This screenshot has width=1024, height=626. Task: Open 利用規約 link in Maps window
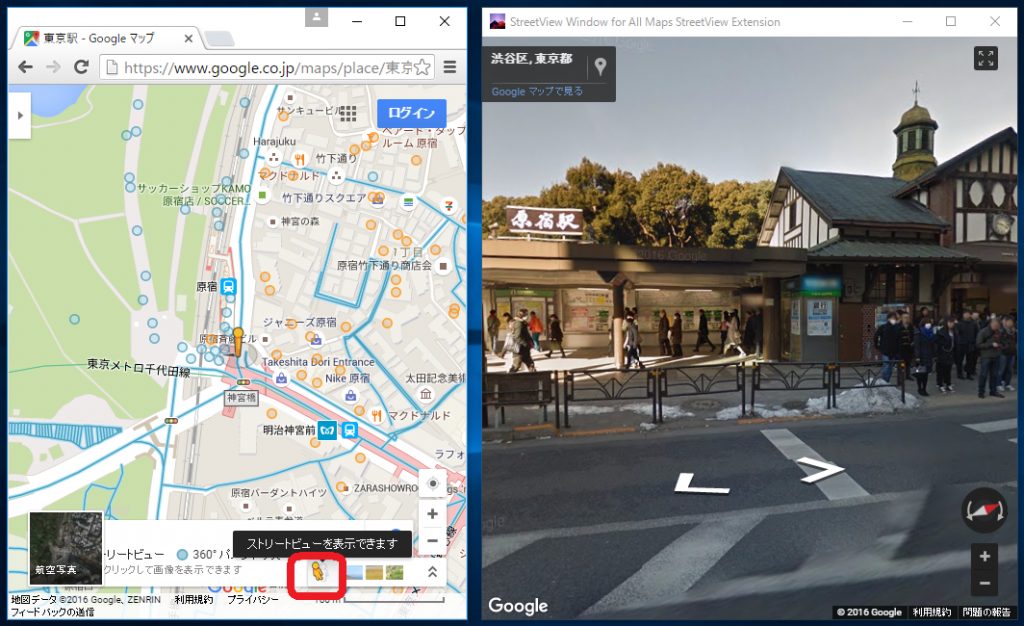tap(194, 599)
